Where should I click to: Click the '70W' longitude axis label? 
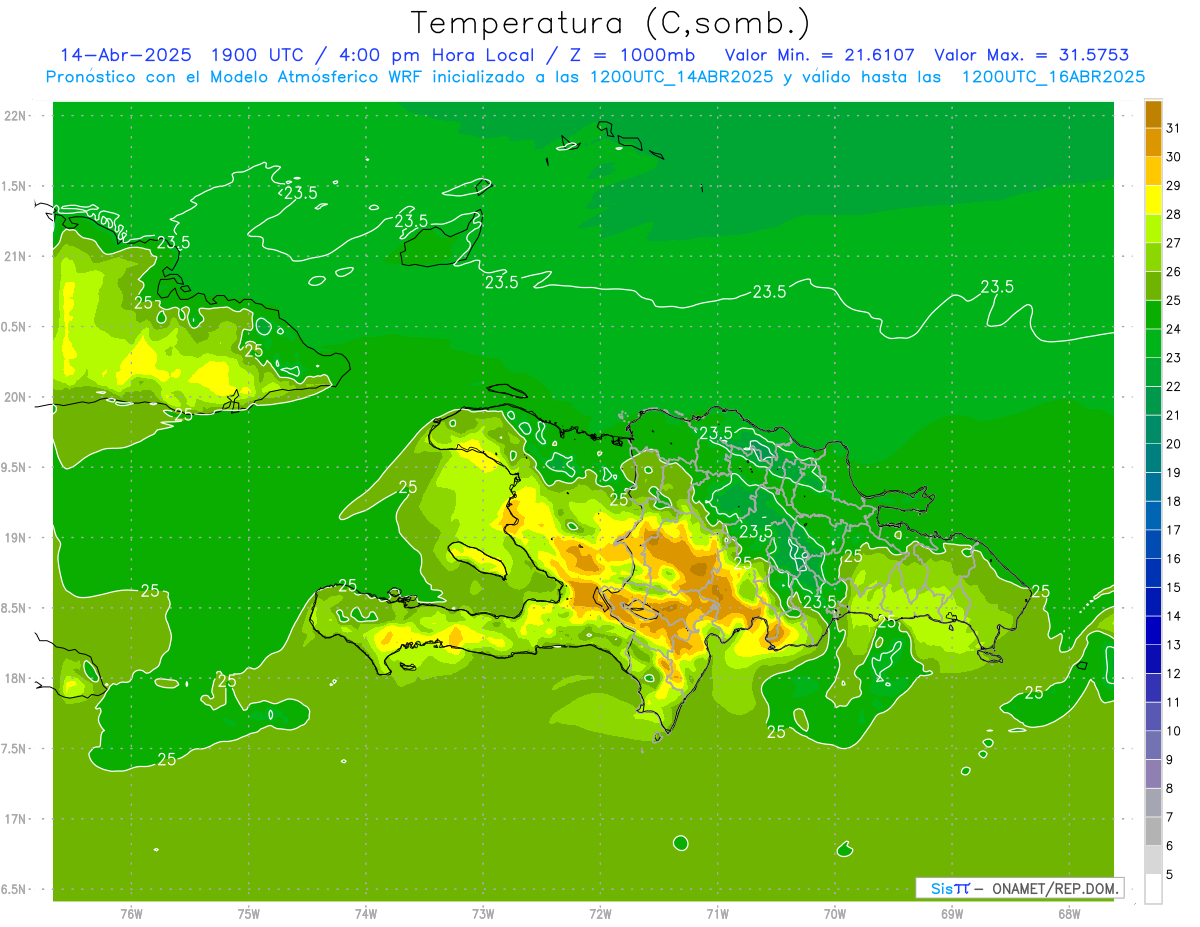[834, 913]
